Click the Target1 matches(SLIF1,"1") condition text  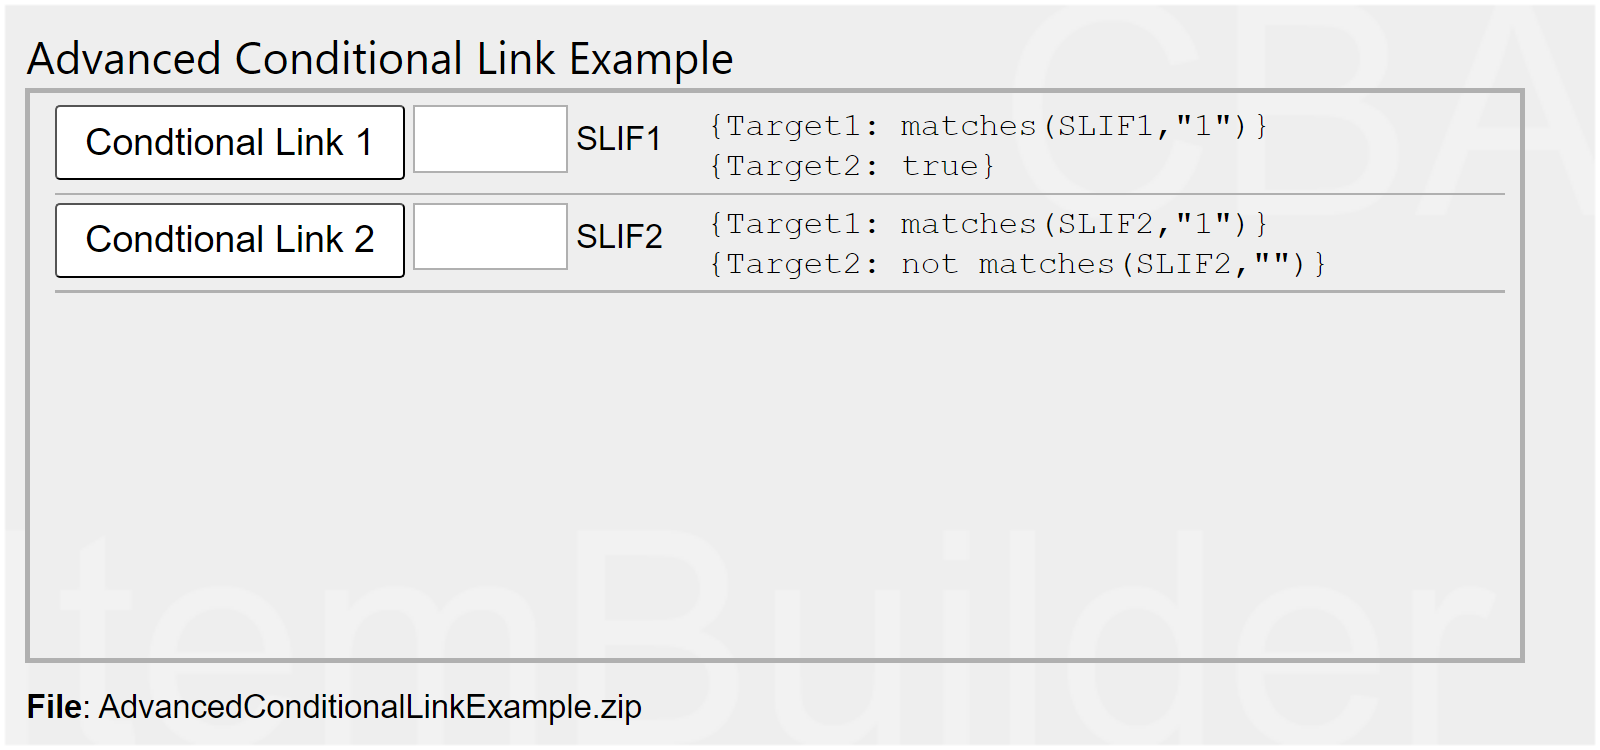988,126
